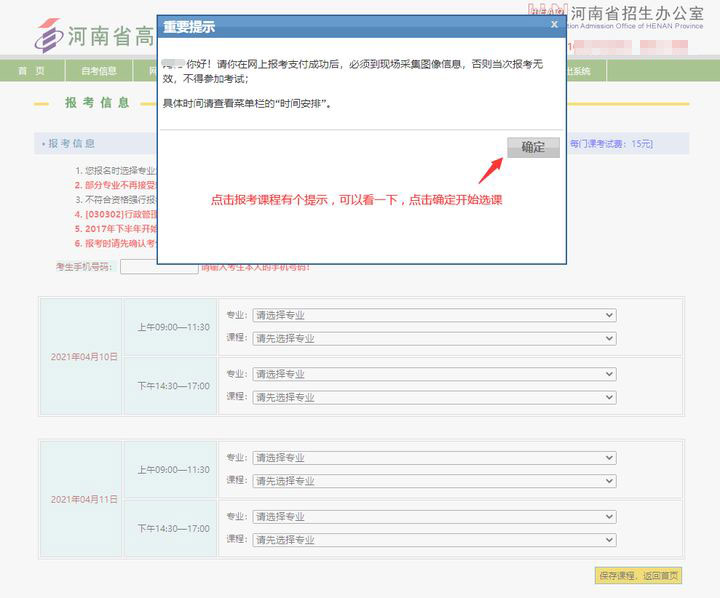
Task: Click the 保存课程，返回首页 button
Action: click(x=638, y=575)
